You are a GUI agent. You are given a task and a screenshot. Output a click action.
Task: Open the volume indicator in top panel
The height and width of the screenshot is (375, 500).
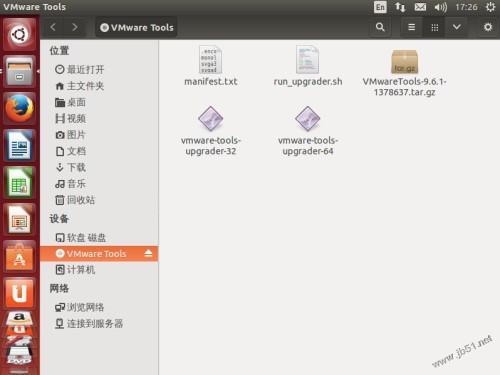tap(440, 7)
